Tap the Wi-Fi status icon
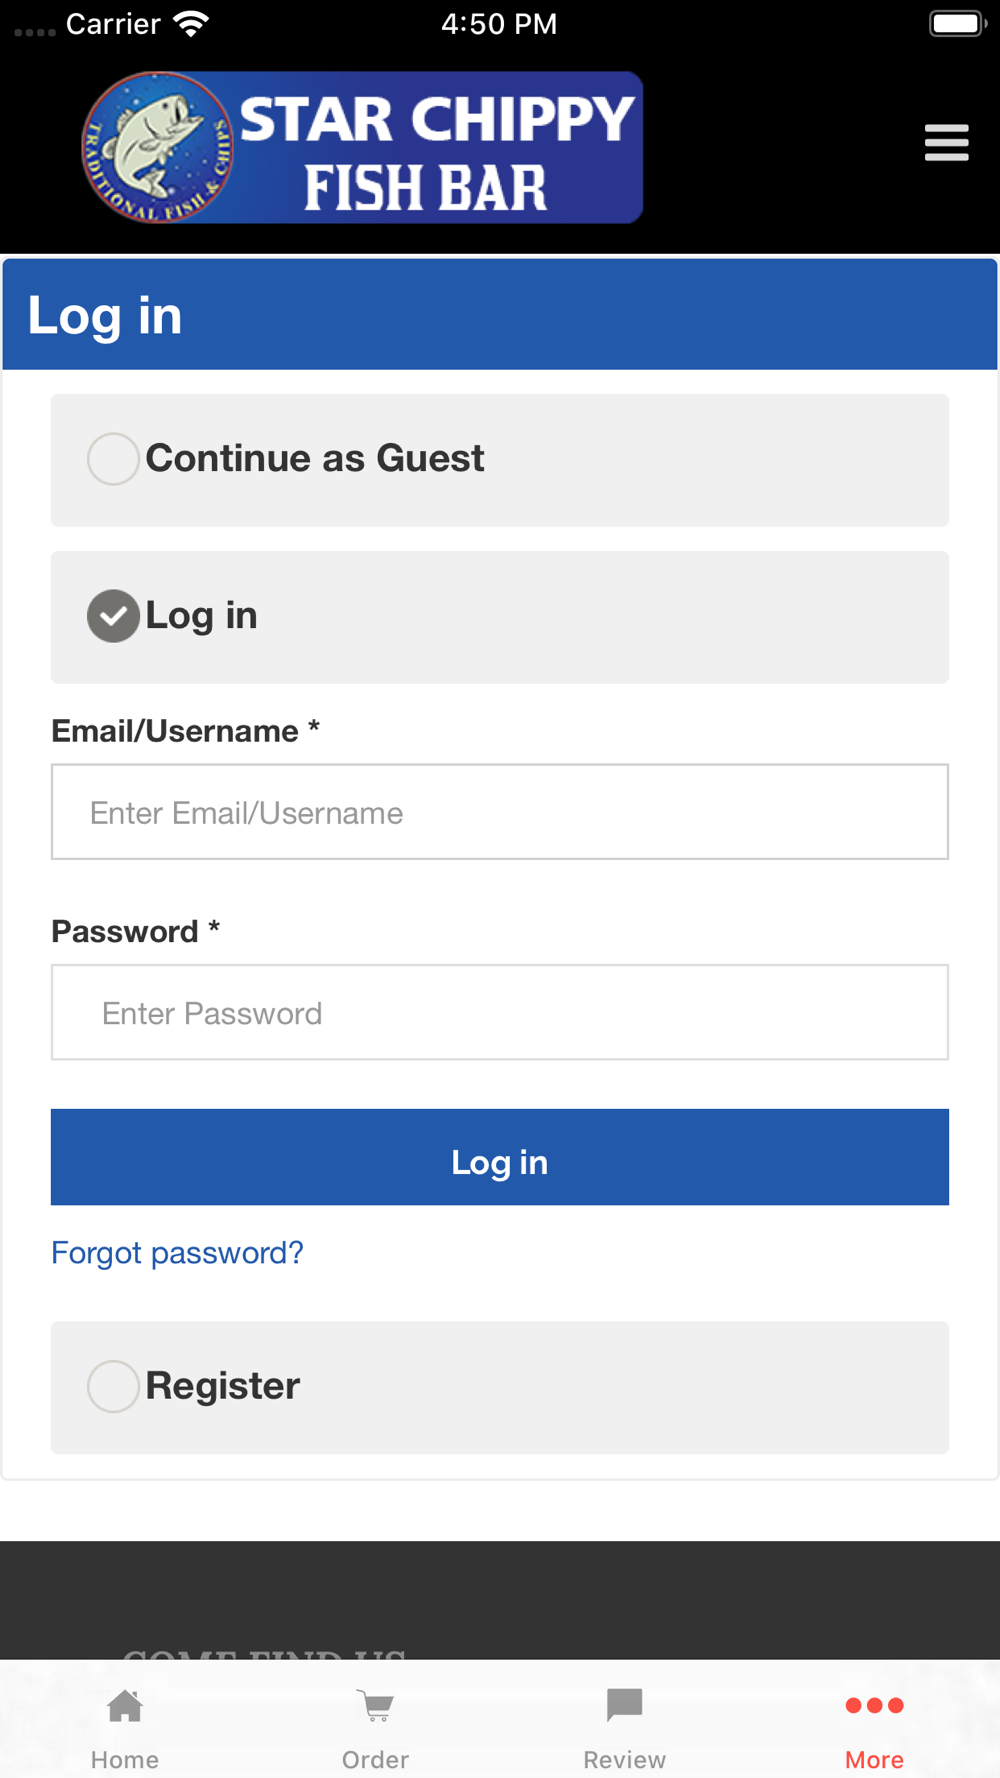Image resolution: width=1000 pixels, height=1778 pixels. pyautogui.click(x=190, y=24)
